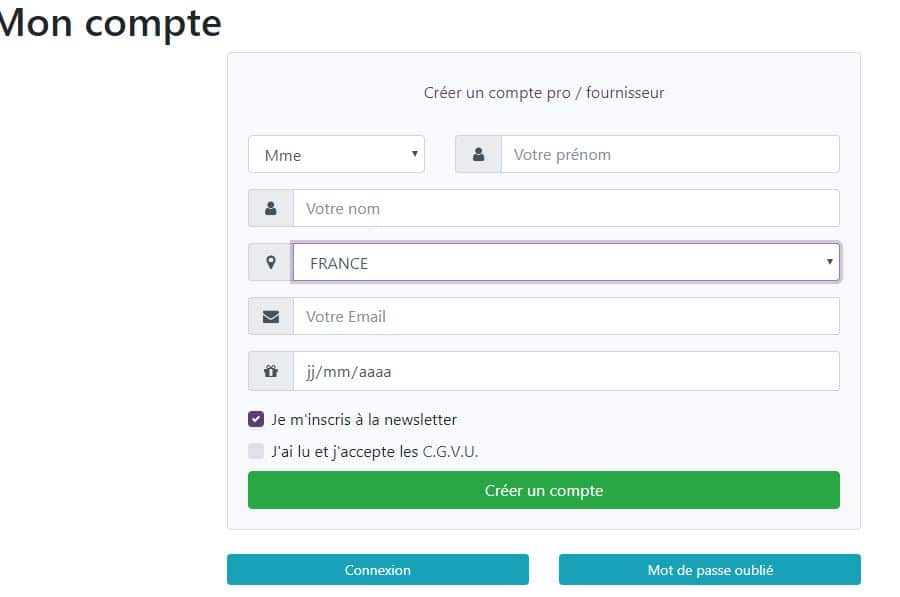This screenshot has height=597, width=900.
Task: Focus the jj/mm/aaaa birthdate field
Action: [566, 371]
